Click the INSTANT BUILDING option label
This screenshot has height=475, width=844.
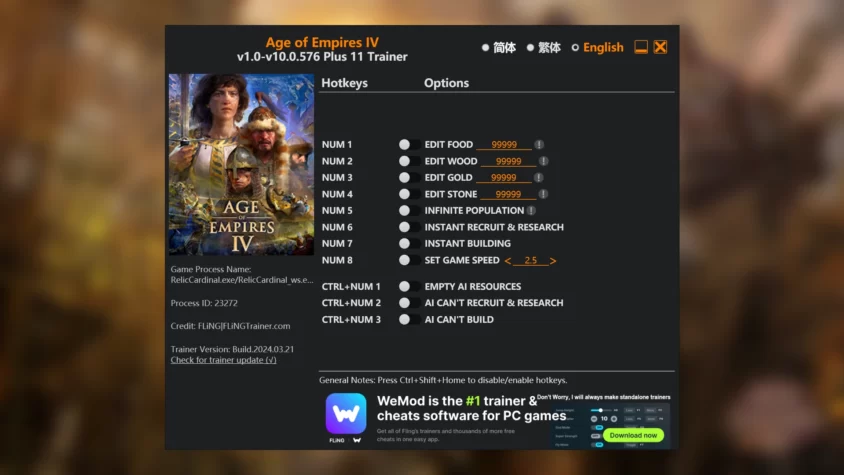(467, 243)
